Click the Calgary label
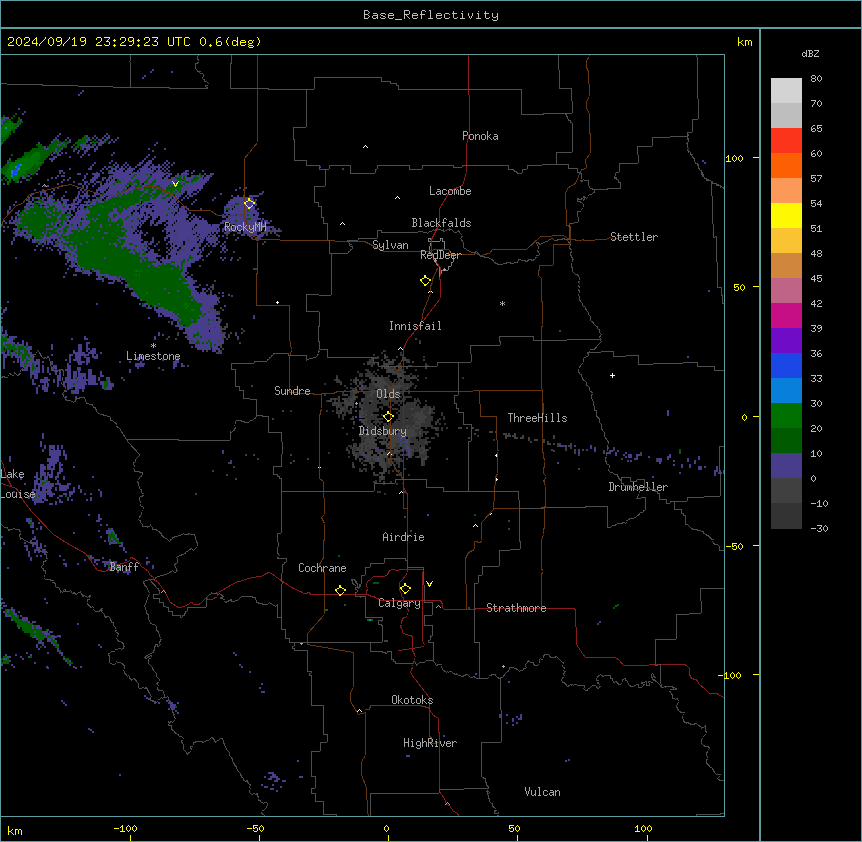This screenshot has height=842, width=862. (399, 603)
